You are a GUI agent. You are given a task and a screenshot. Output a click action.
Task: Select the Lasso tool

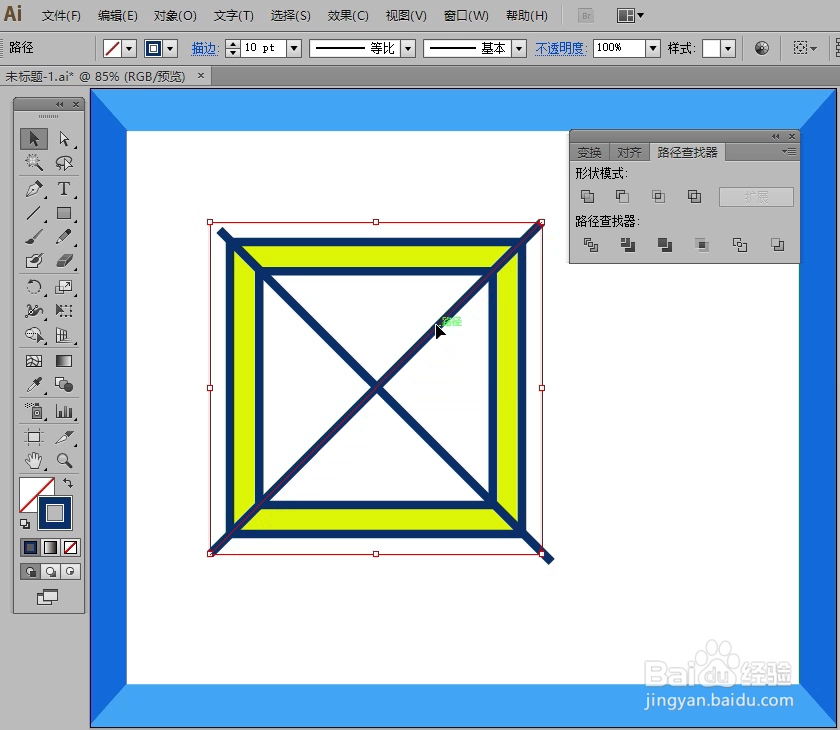(64, 162)
